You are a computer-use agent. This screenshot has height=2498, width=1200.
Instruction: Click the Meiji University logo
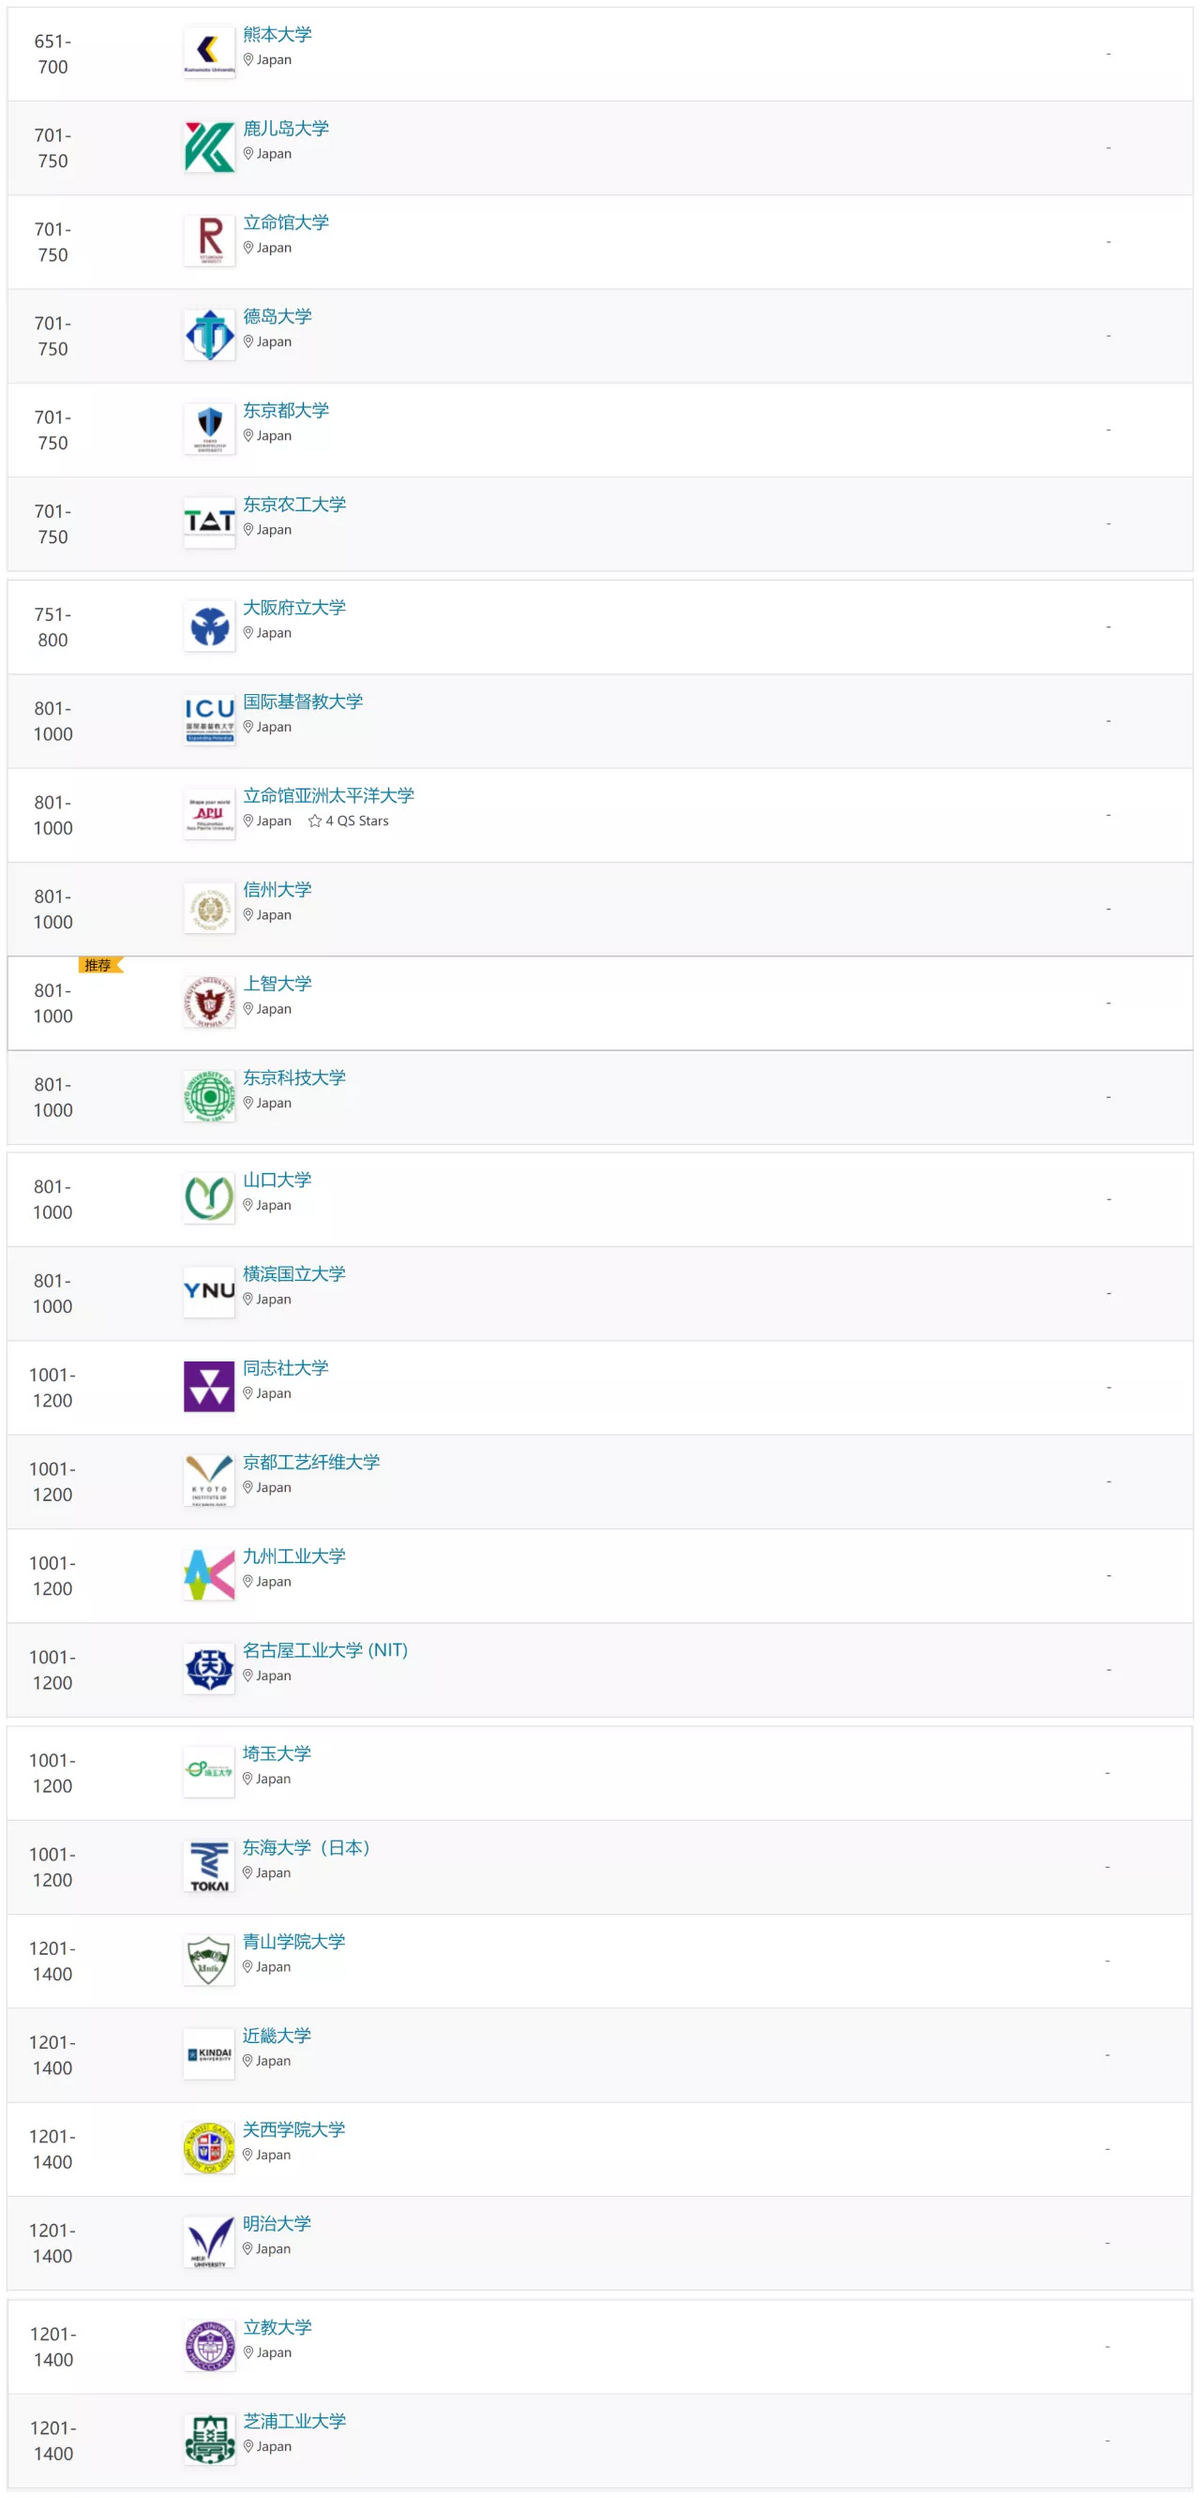(x=209, y=2242)
